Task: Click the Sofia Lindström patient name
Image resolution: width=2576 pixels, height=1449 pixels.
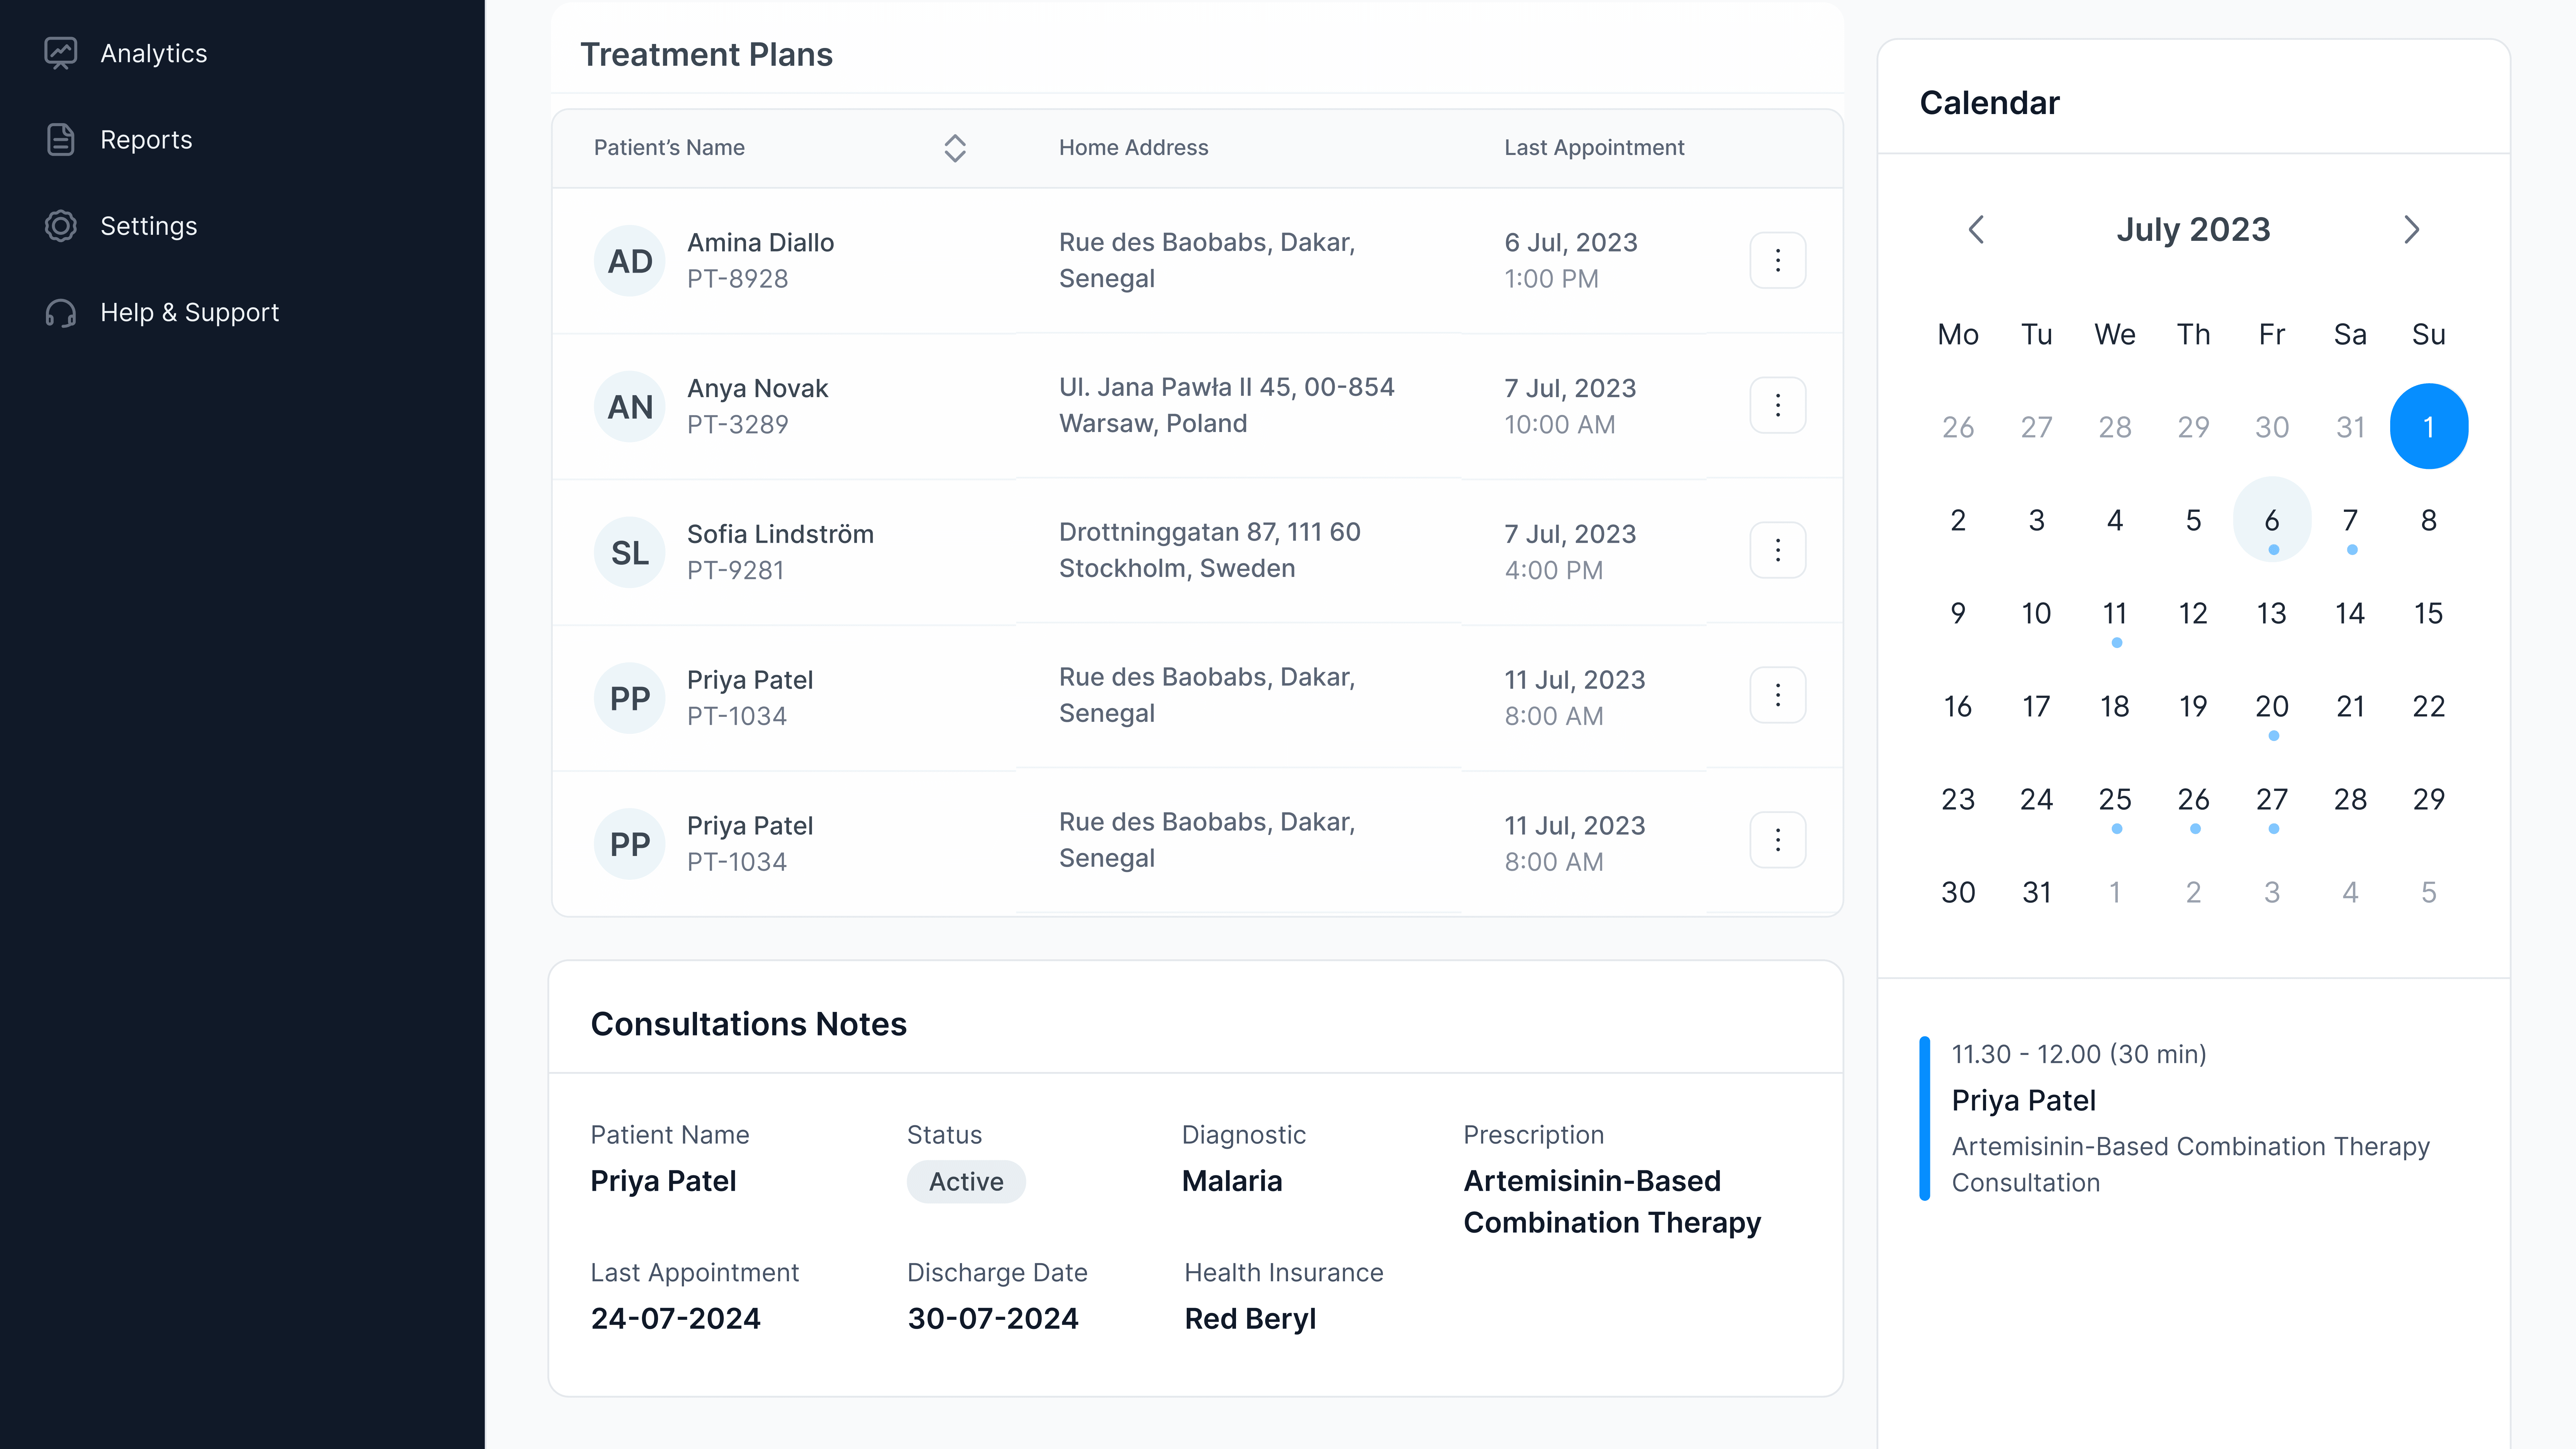Action: click(780, 534)
